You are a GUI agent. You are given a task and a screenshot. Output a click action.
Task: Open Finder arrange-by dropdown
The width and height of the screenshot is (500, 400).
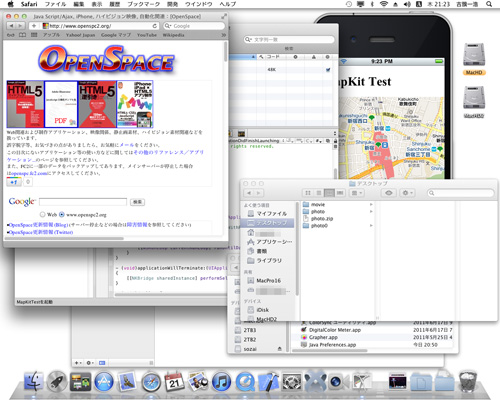(x=357, y=193)
